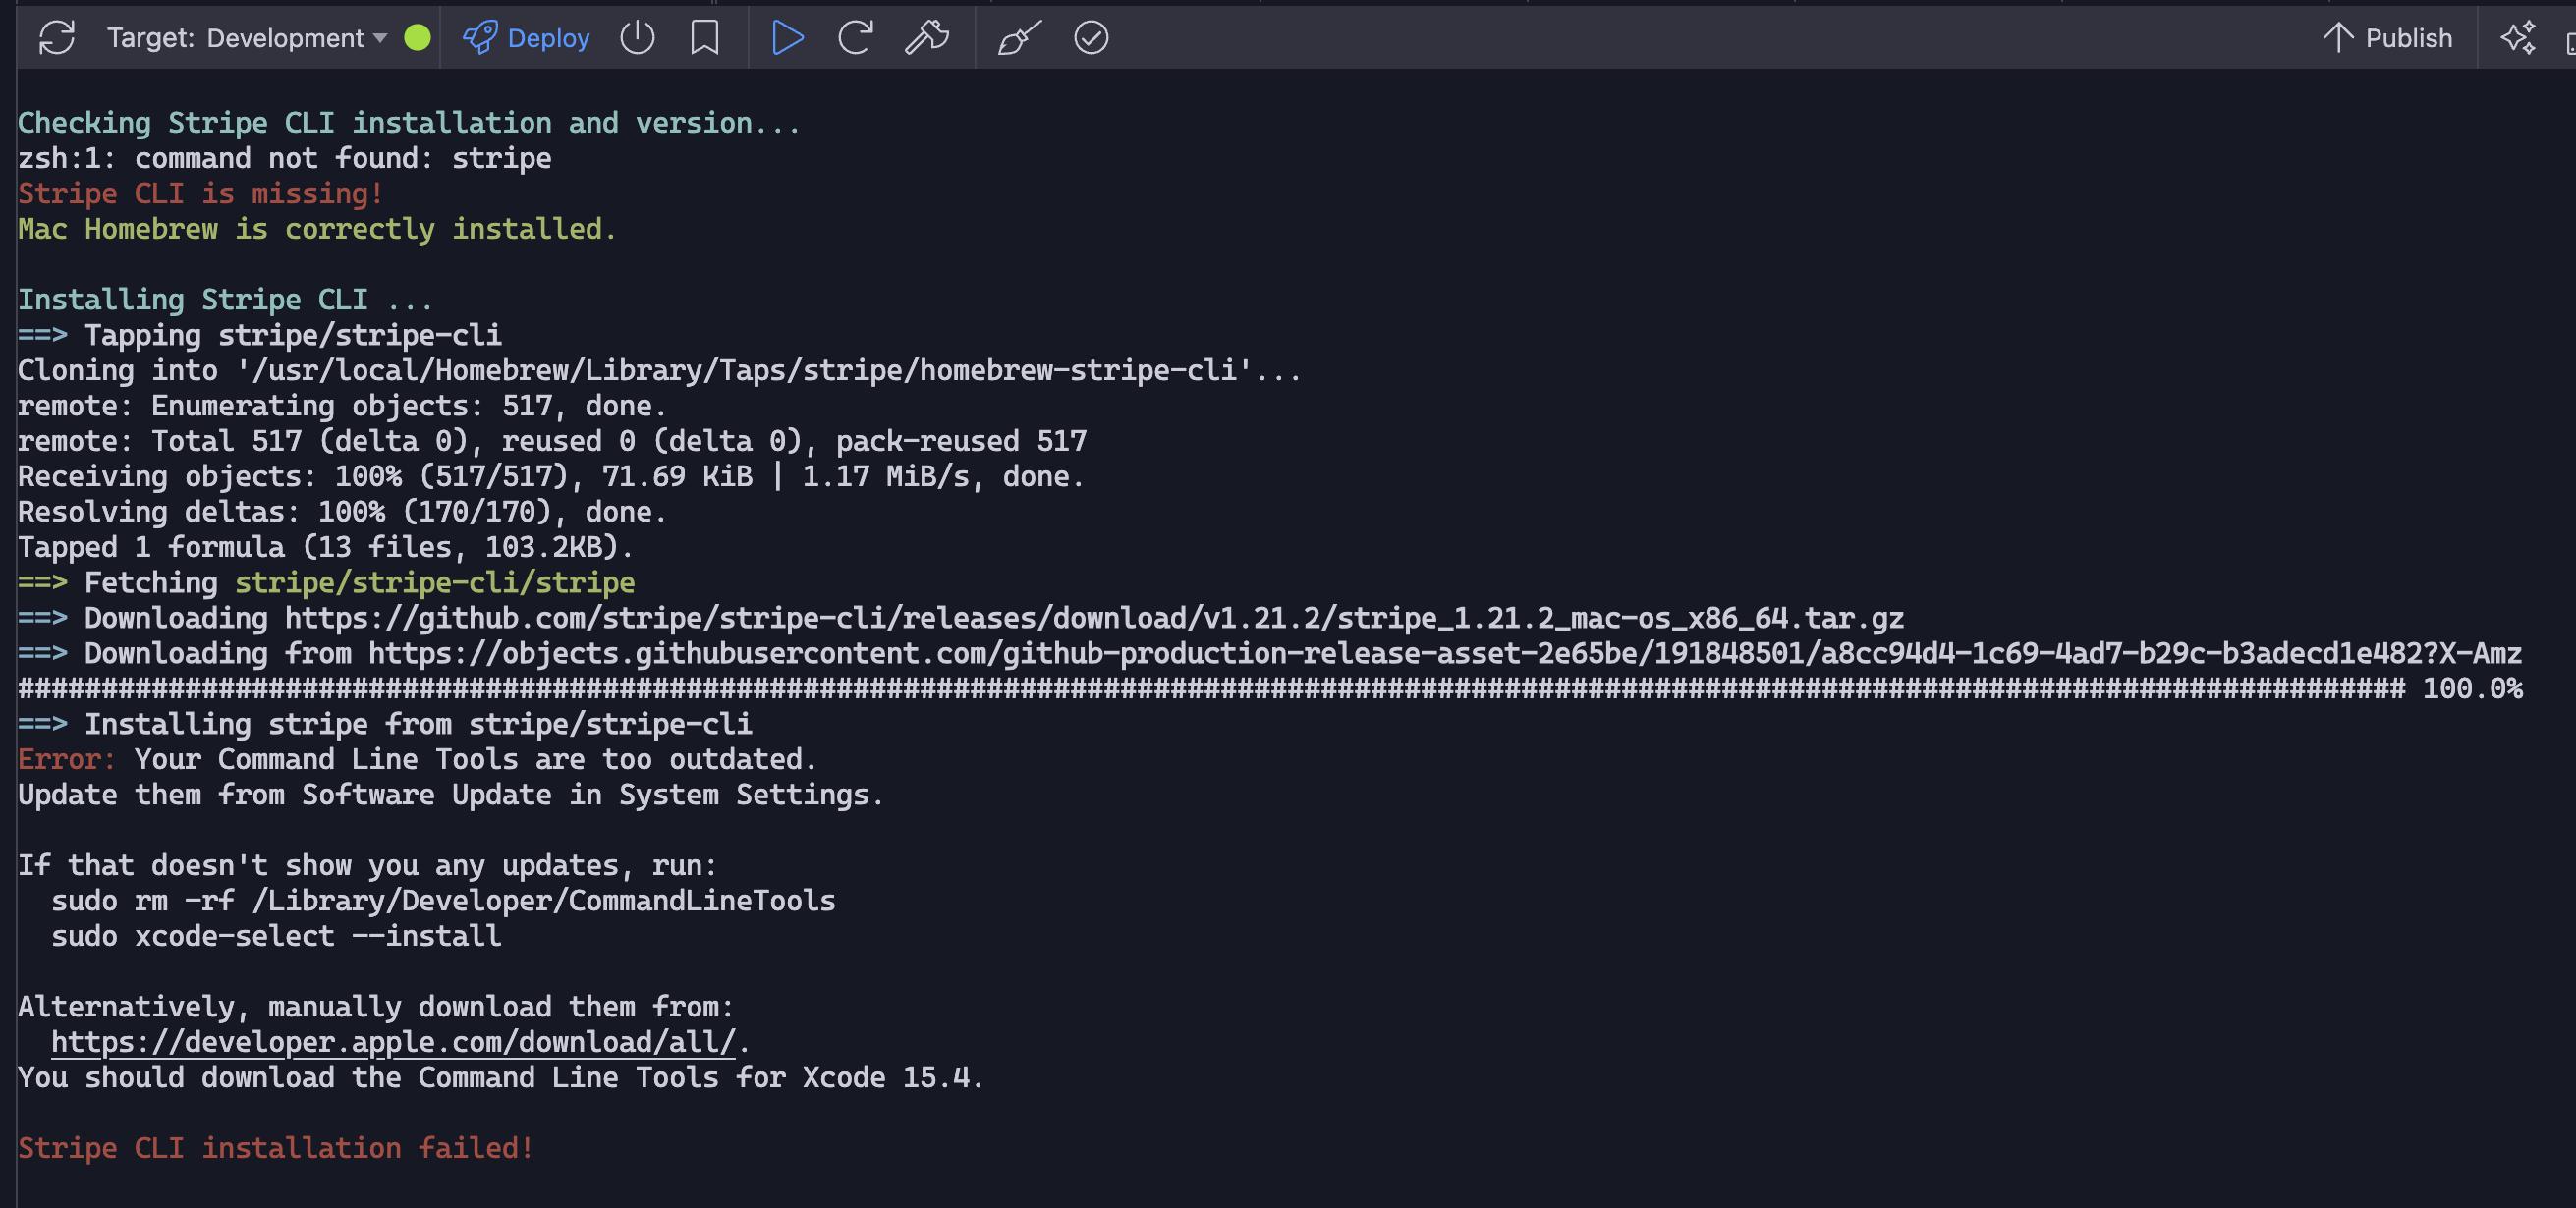Image resolution: width=2576 pixels, height=1208 pixels.
Task: Click the Deploy button
Action: click(x=526, y=38)
